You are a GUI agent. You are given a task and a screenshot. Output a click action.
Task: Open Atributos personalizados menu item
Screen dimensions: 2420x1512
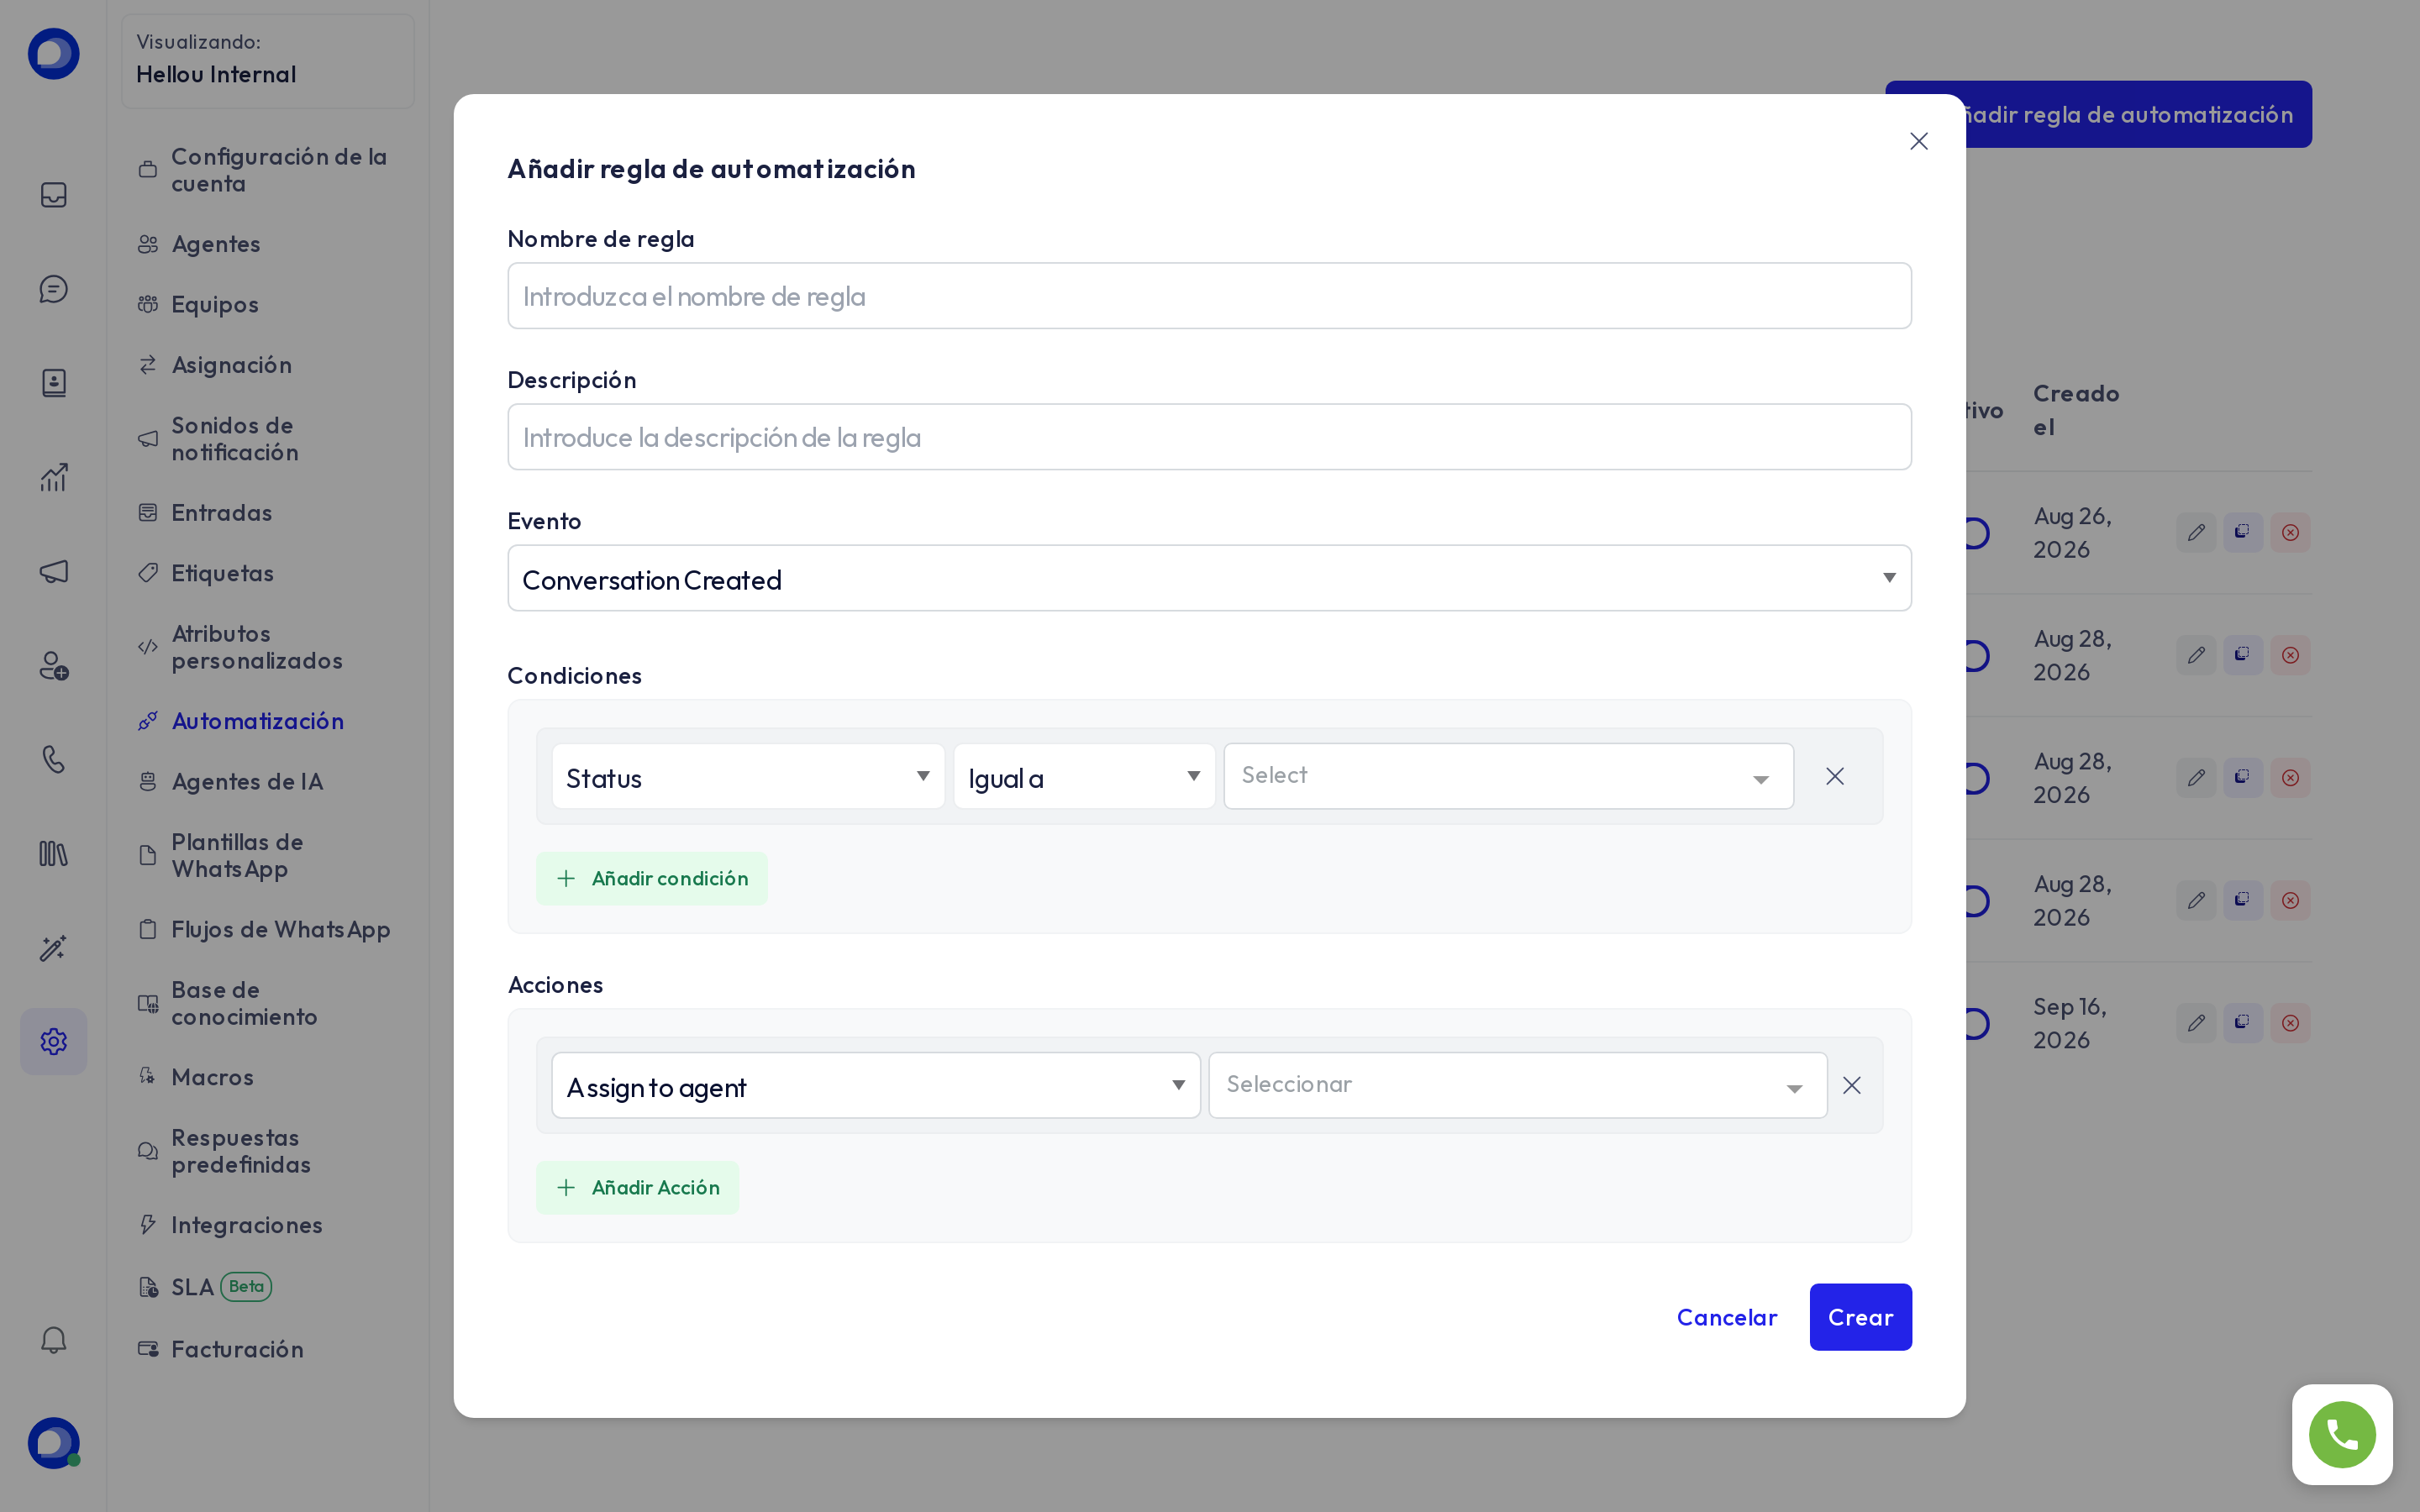point(256,647)
